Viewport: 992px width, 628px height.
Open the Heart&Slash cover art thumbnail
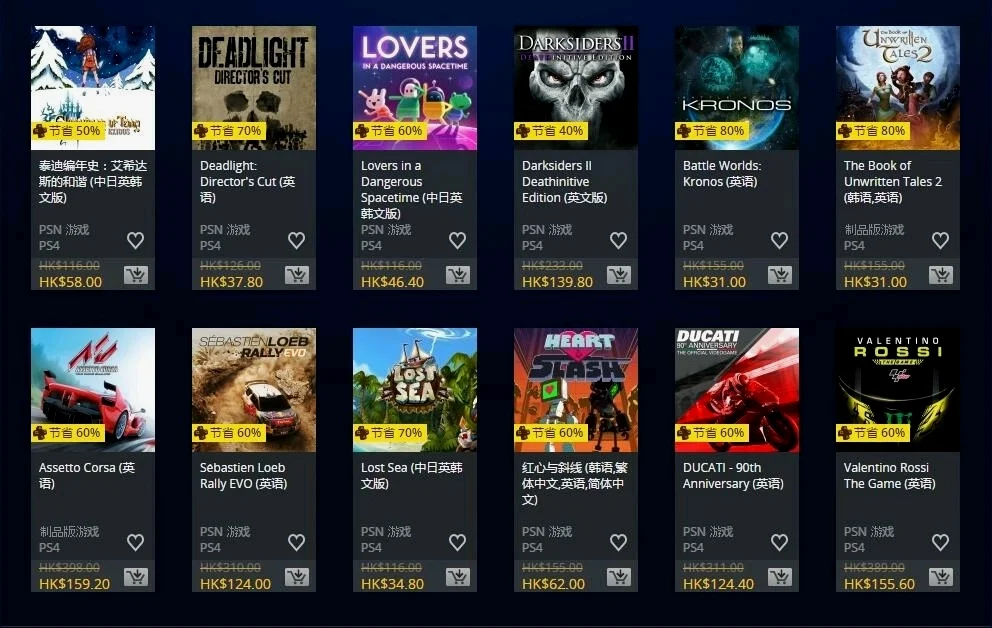point(576,390)
